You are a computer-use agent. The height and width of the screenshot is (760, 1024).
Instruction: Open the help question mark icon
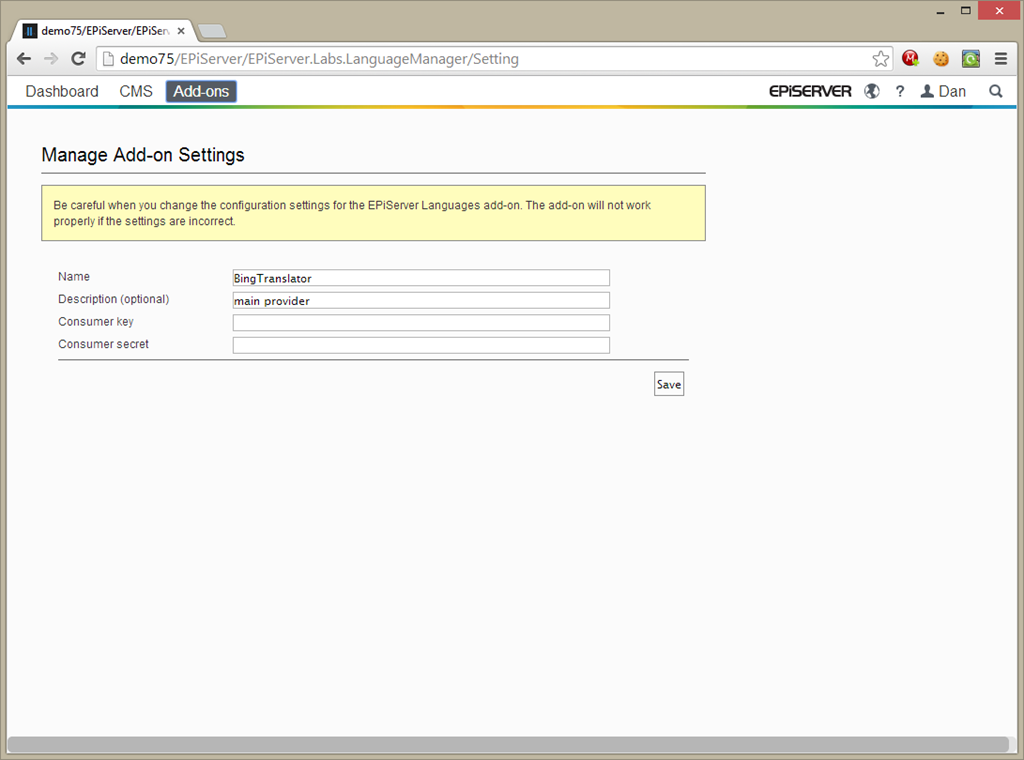tap(900, 91)
